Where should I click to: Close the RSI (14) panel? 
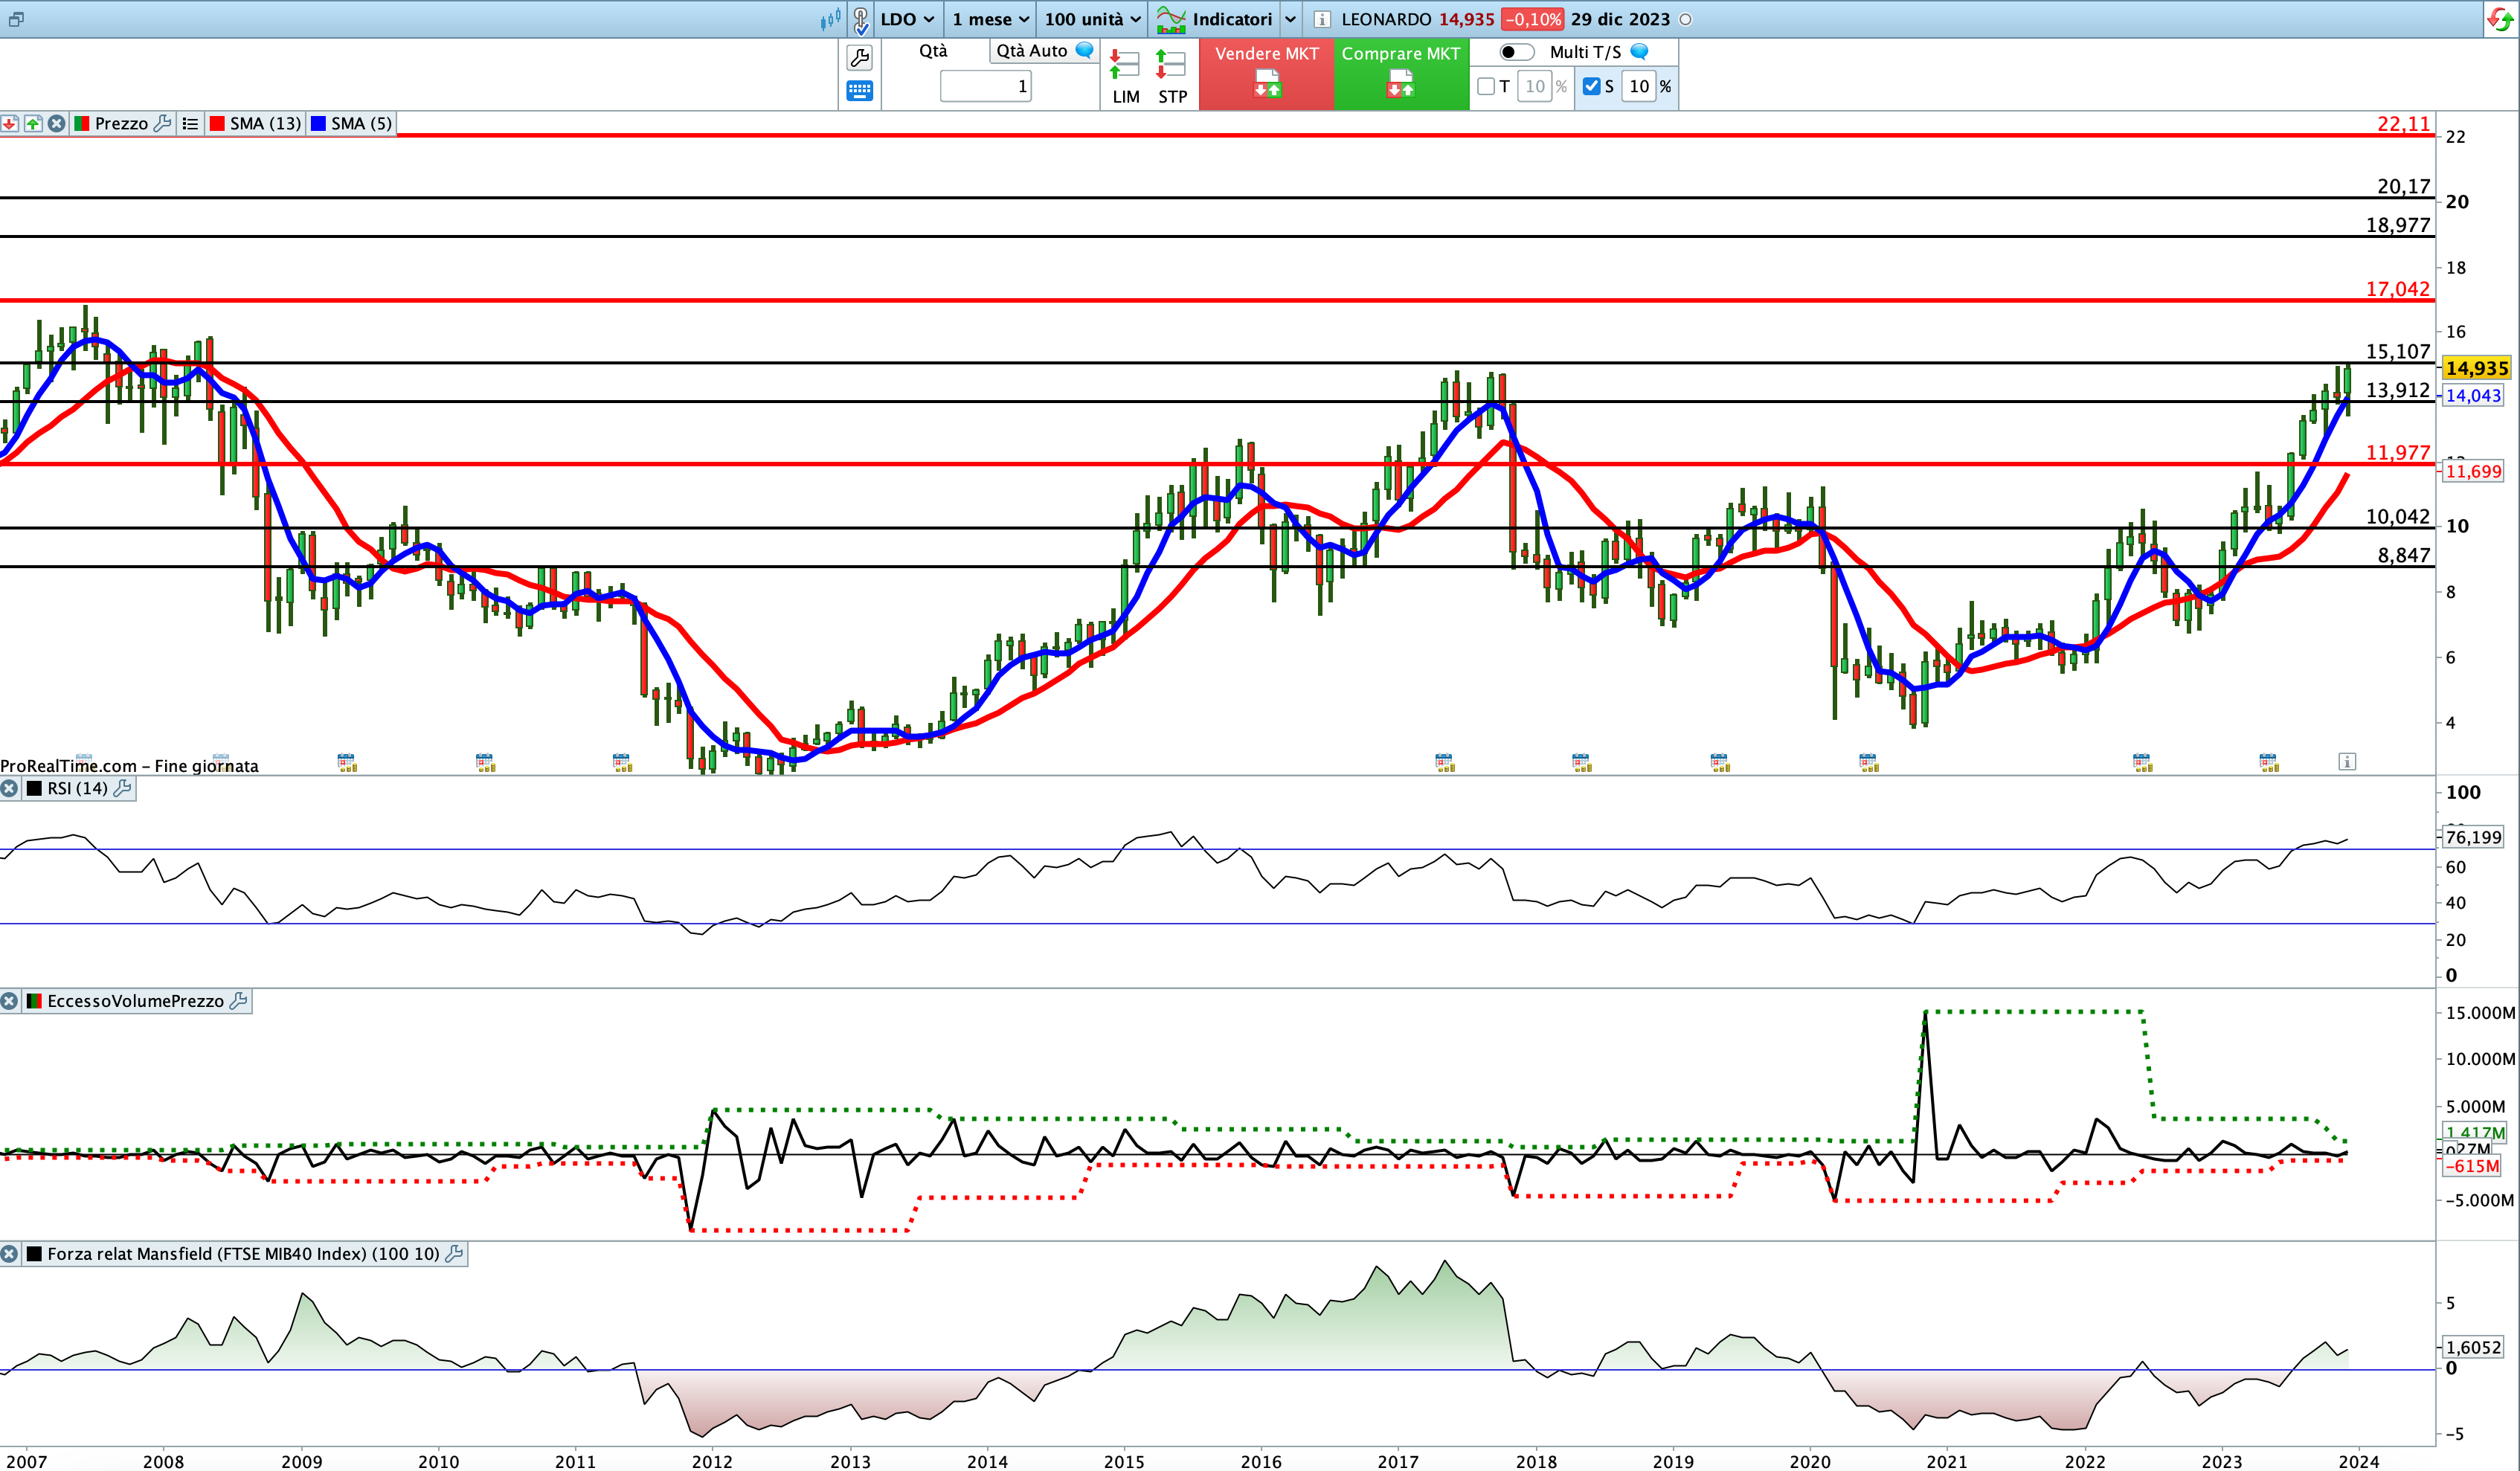click(9, 789)
